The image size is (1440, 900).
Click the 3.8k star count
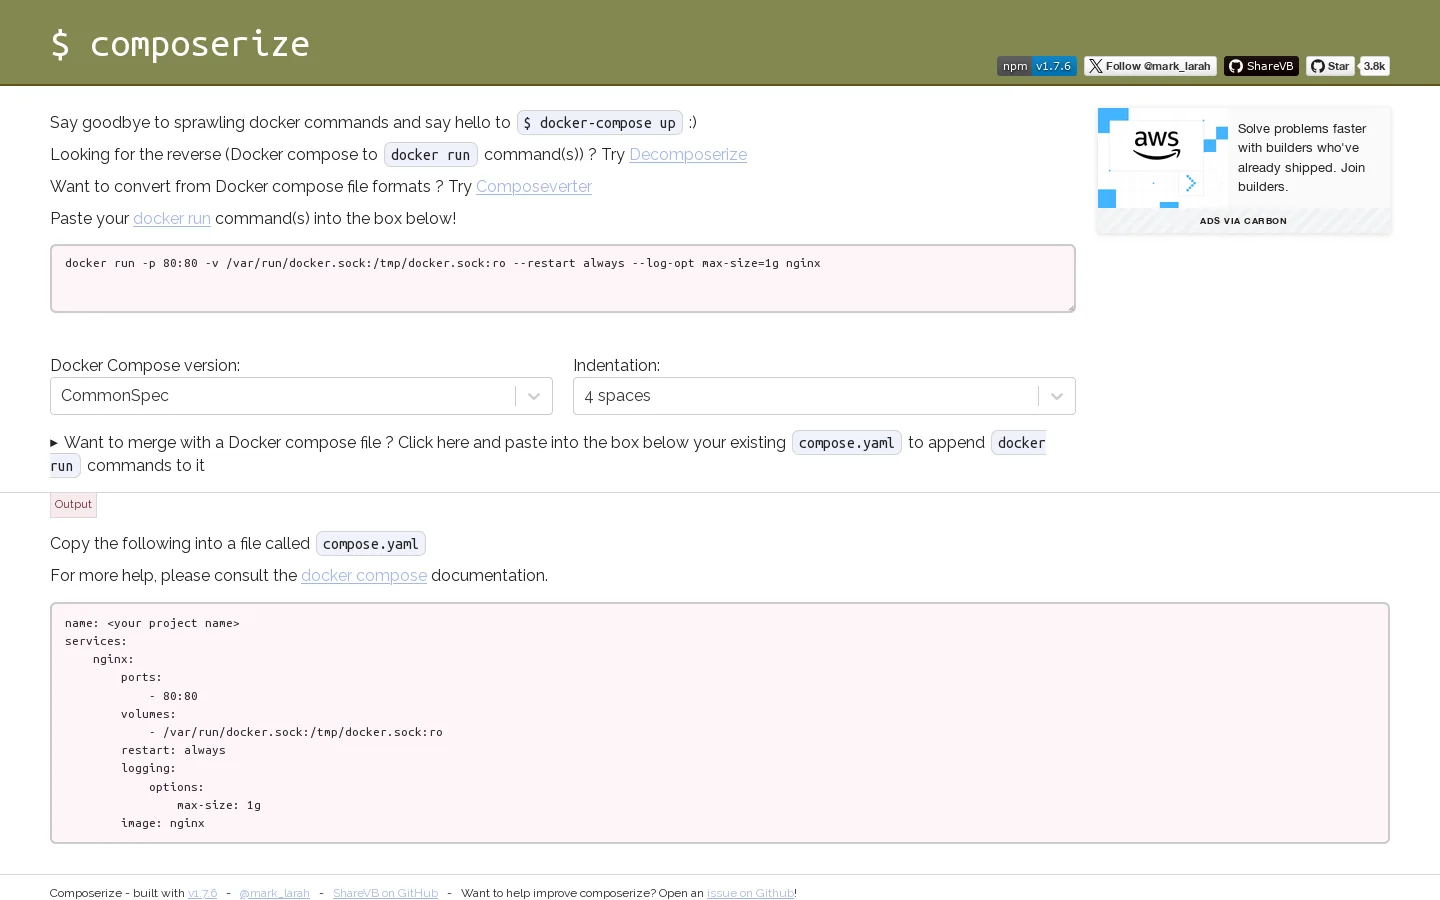pos(1375,66)
